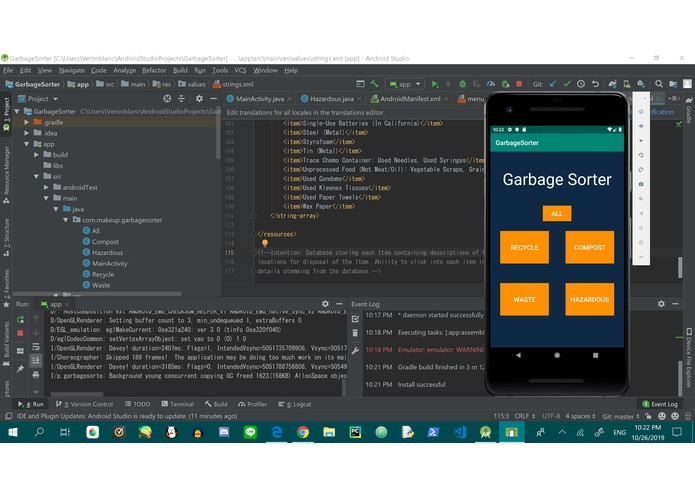Stop process red square in Run panel
This screenshot has width=695, height=494.
point(20,333)
